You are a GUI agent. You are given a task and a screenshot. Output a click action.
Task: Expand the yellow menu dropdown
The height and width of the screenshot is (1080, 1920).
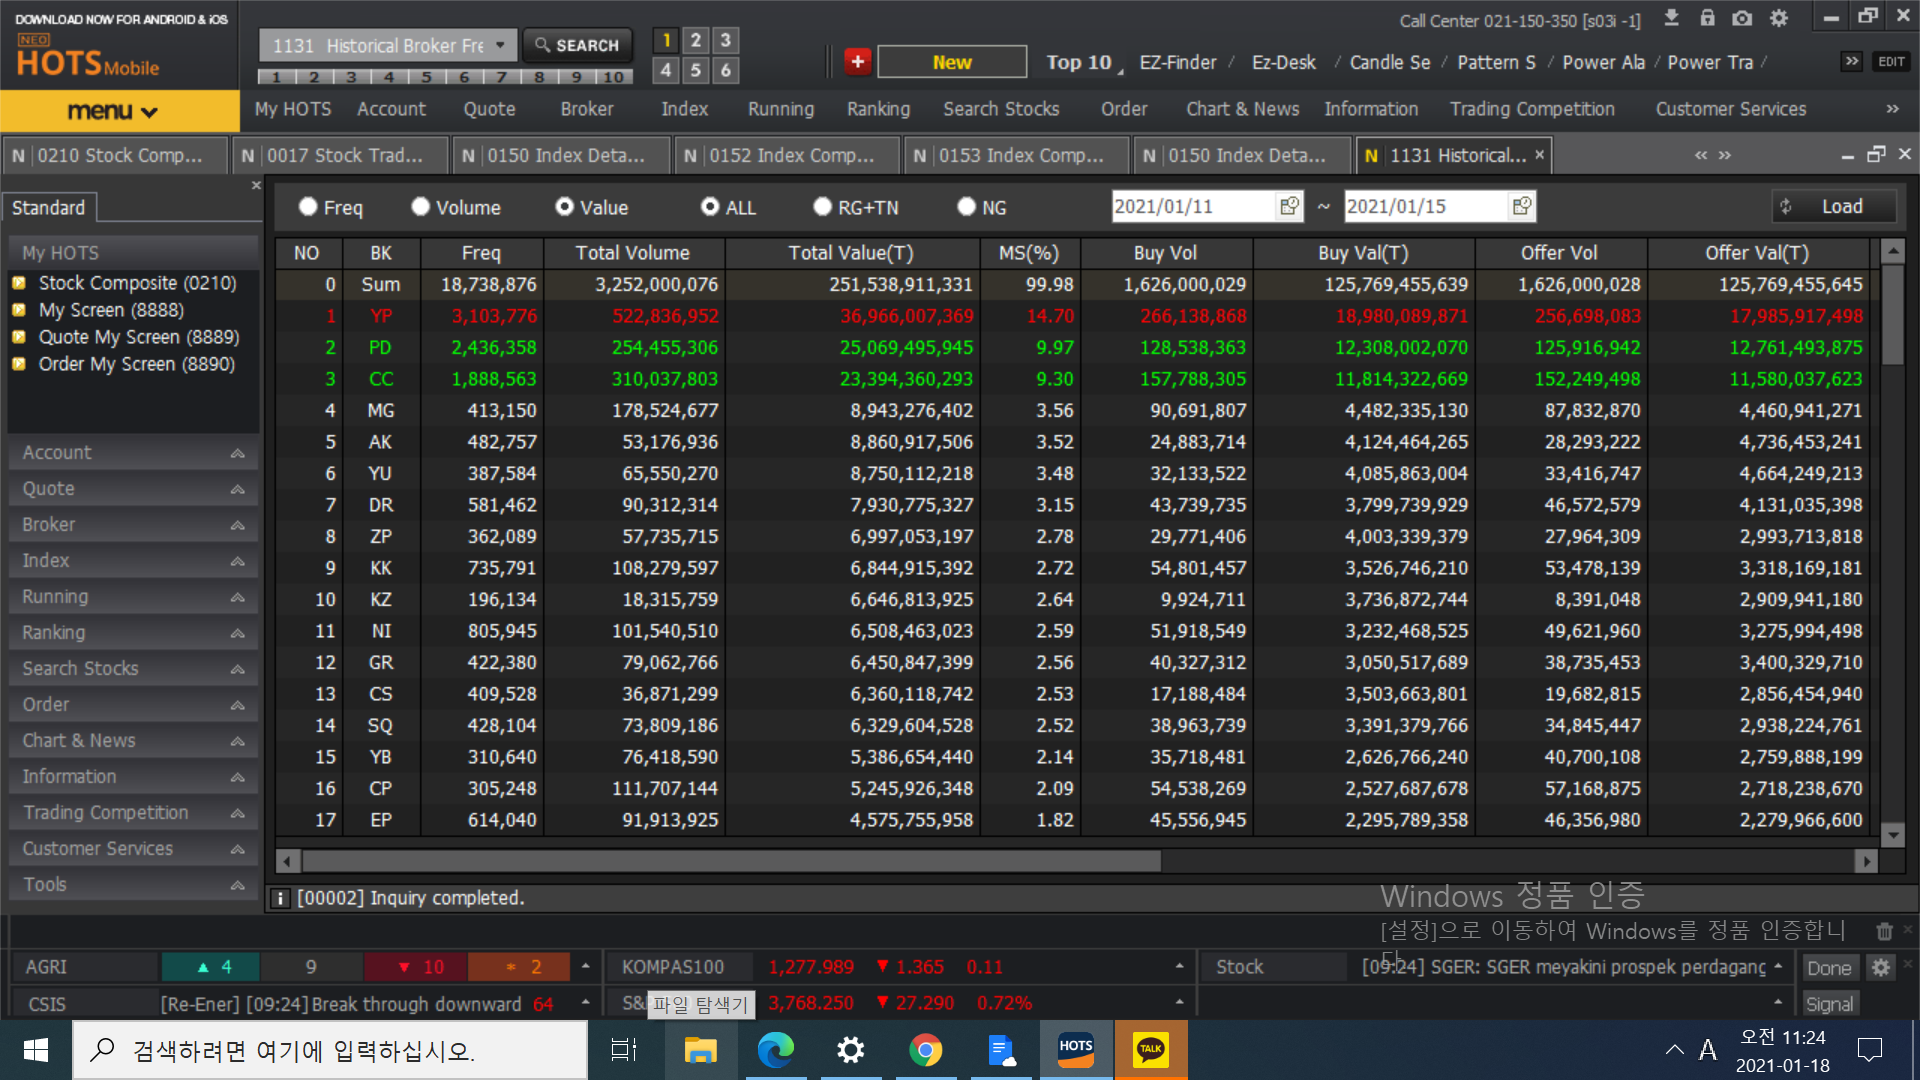pos(120,111)
